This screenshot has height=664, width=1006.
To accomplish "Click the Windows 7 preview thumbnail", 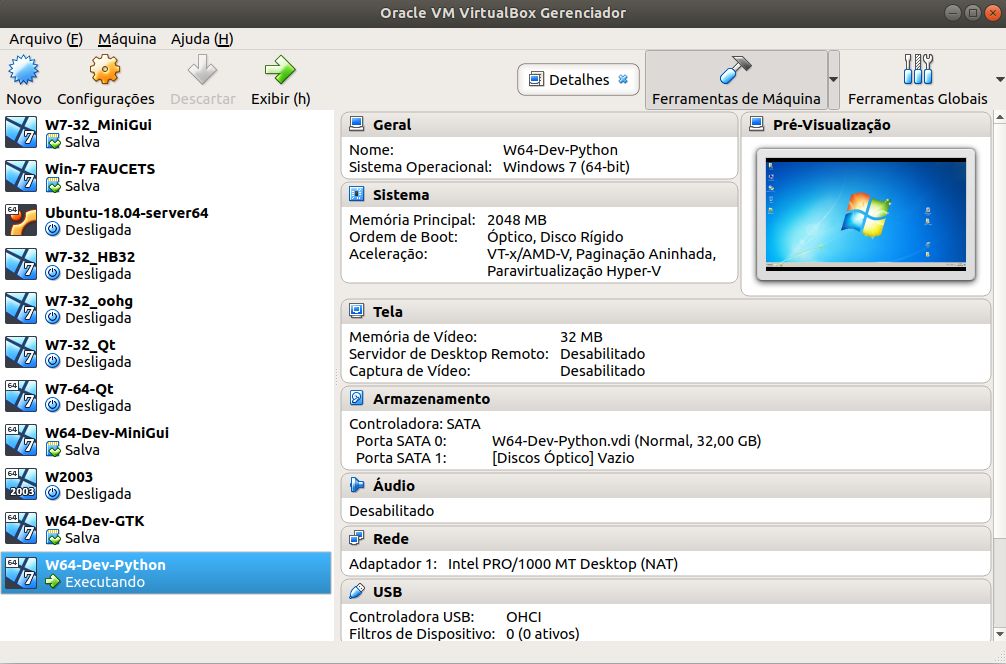I will pyautogui.click(x=865, y=214).
